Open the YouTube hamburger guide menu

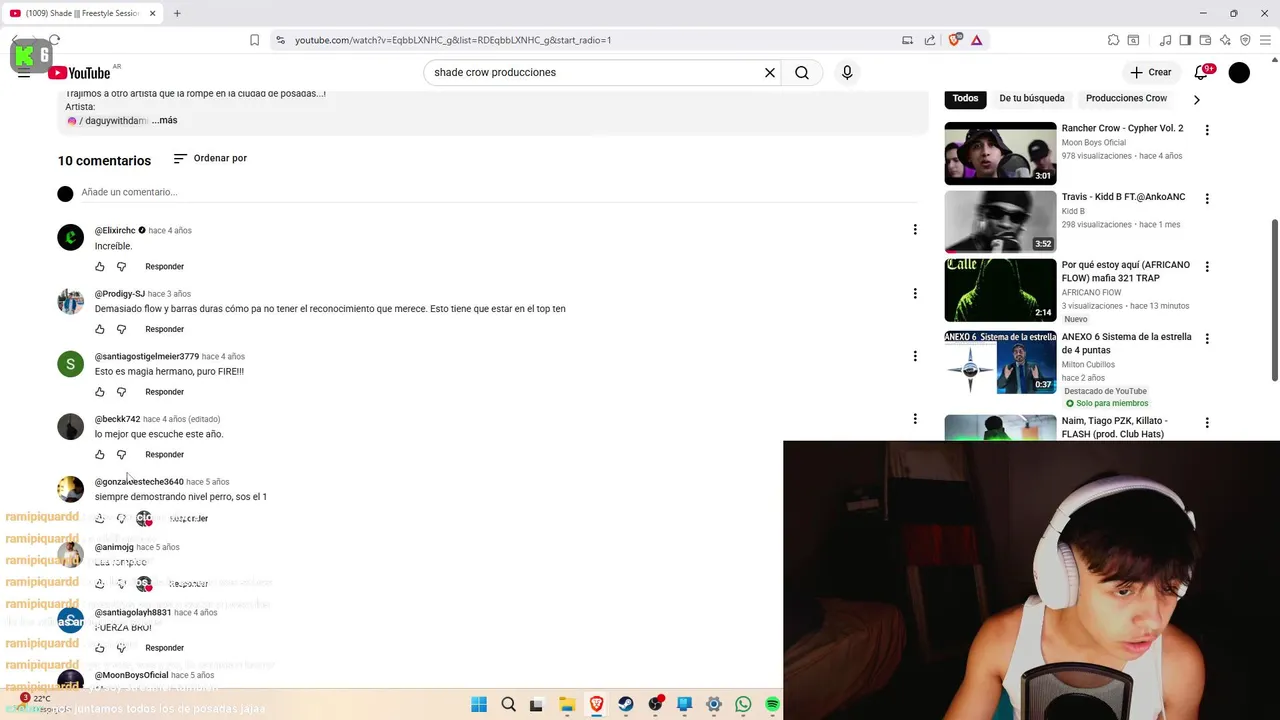[x=24, y=73]
